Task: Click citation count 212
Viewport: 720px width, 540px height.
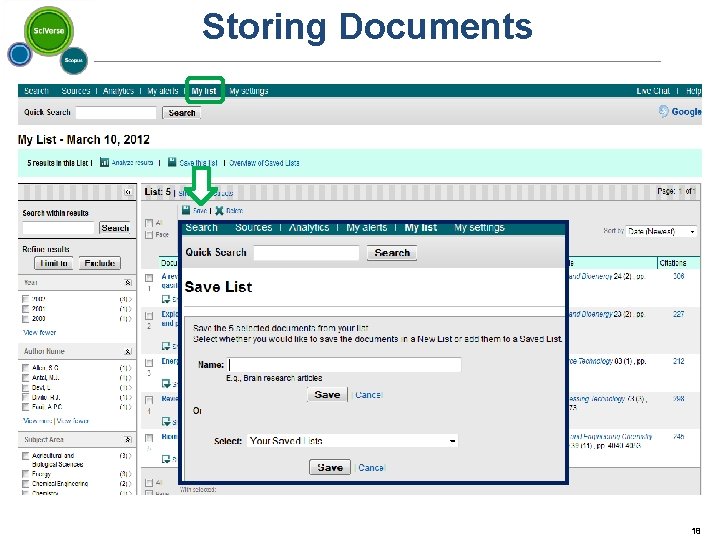Action: coord(679,361)
